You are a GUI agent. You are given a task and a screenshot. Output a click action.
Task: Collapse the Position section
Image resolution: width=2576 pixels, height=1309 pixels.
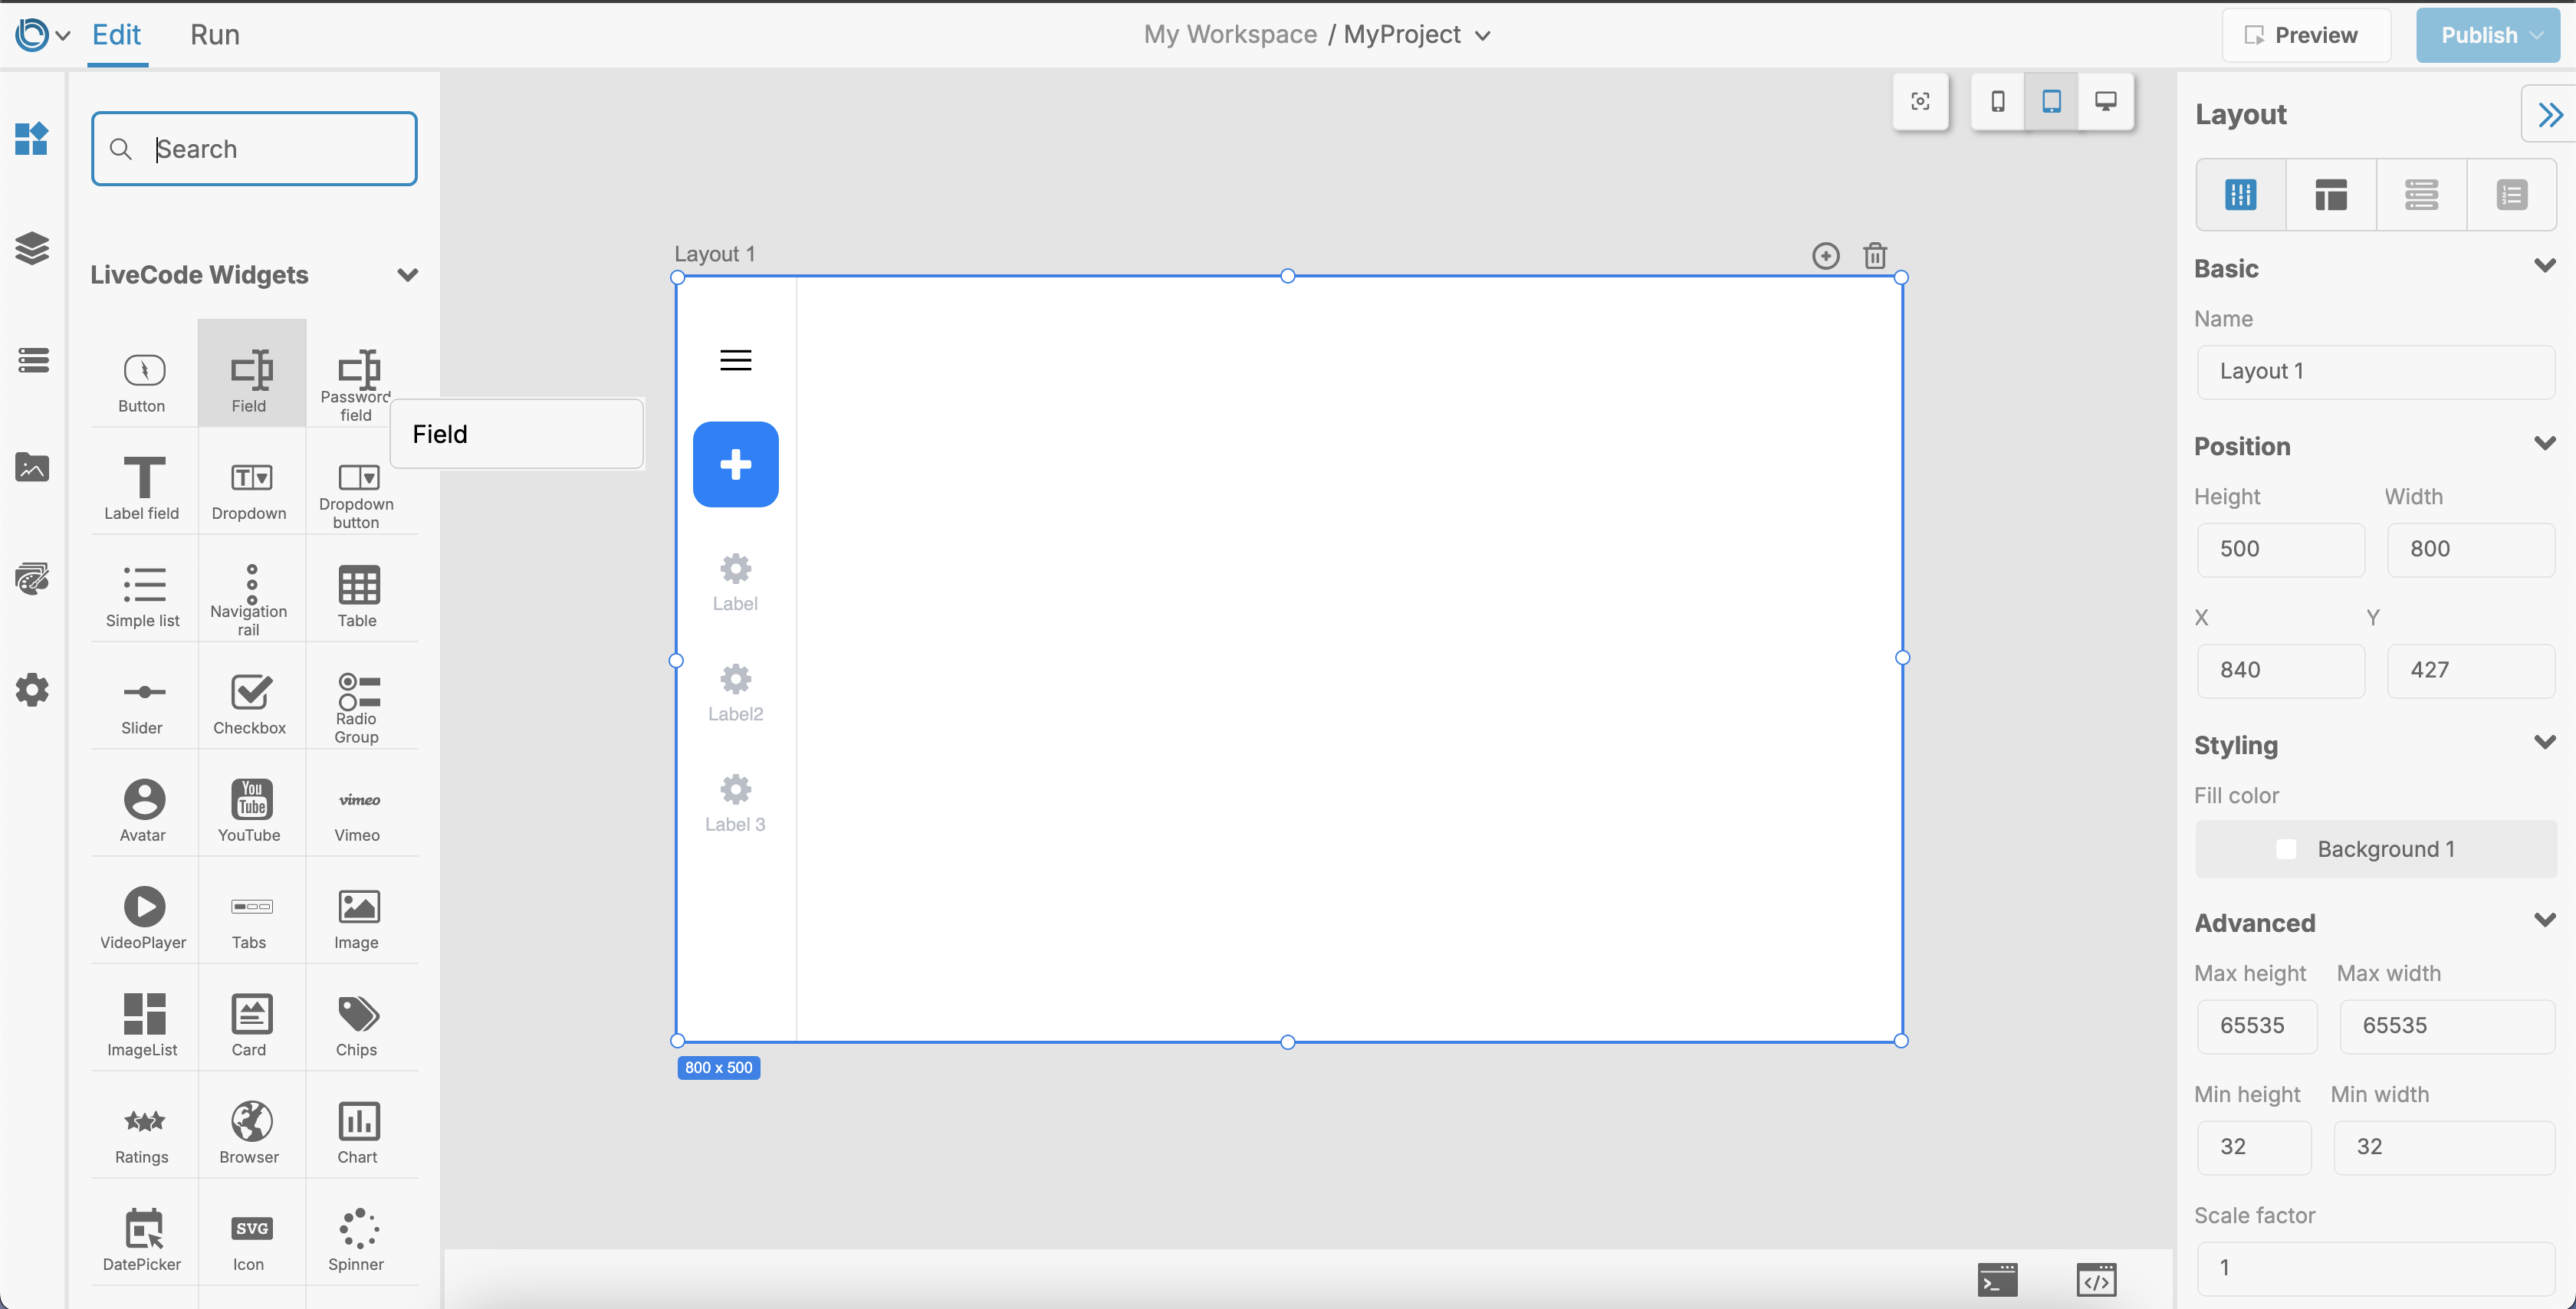tap(2544, 443)
